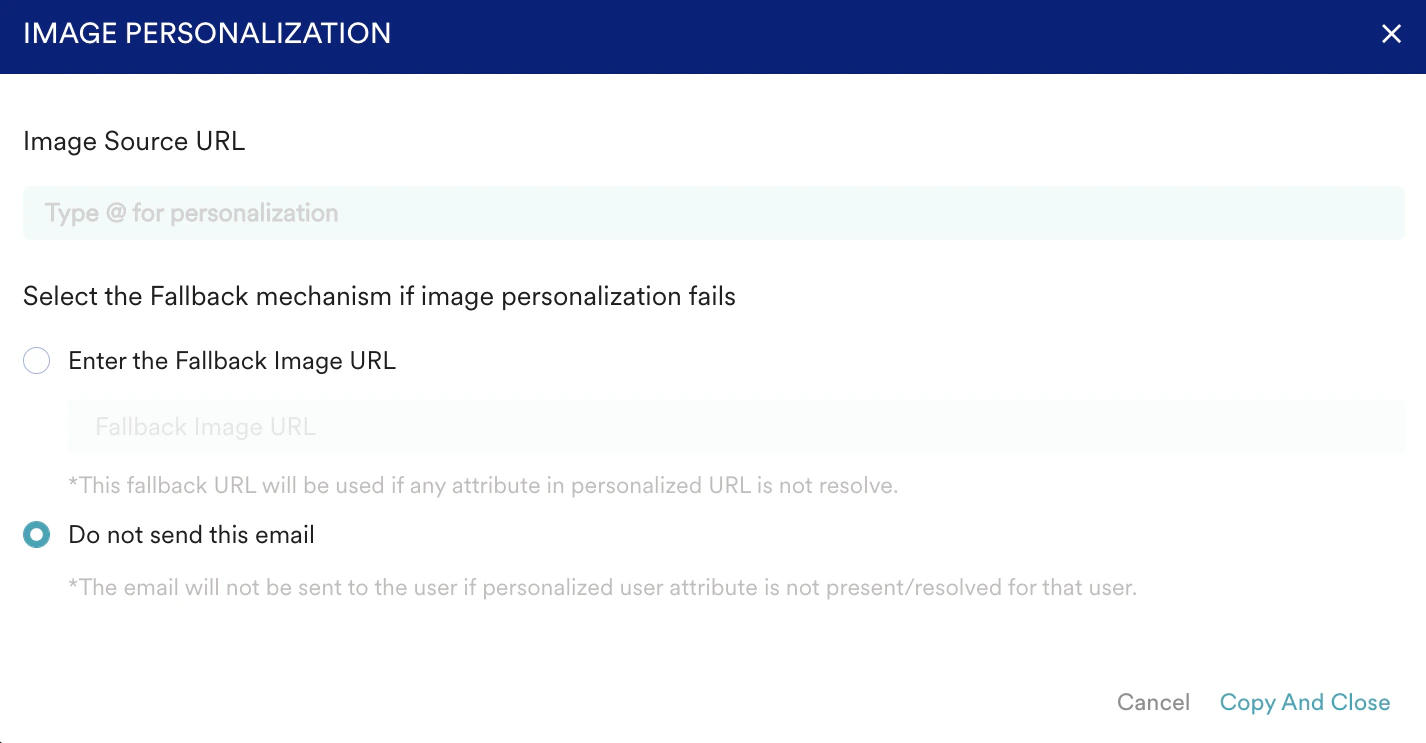Image resolution: width=1426 pixels, height=743 pixels.
Task: Close the Image Personalization dialog via the X icon
Action: pyautogui.click(x=1391, y=33)
